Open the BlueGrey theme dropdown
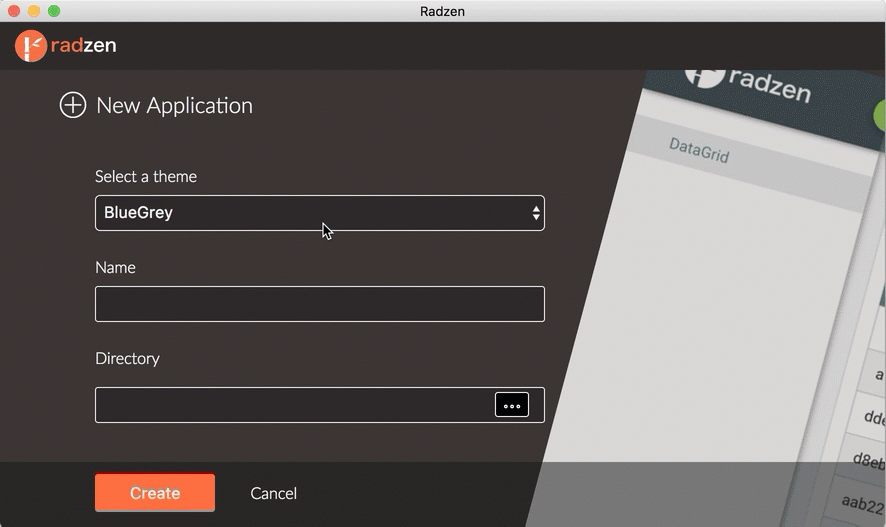This screenshot has height=527, width=886. (x=320, y=213)
